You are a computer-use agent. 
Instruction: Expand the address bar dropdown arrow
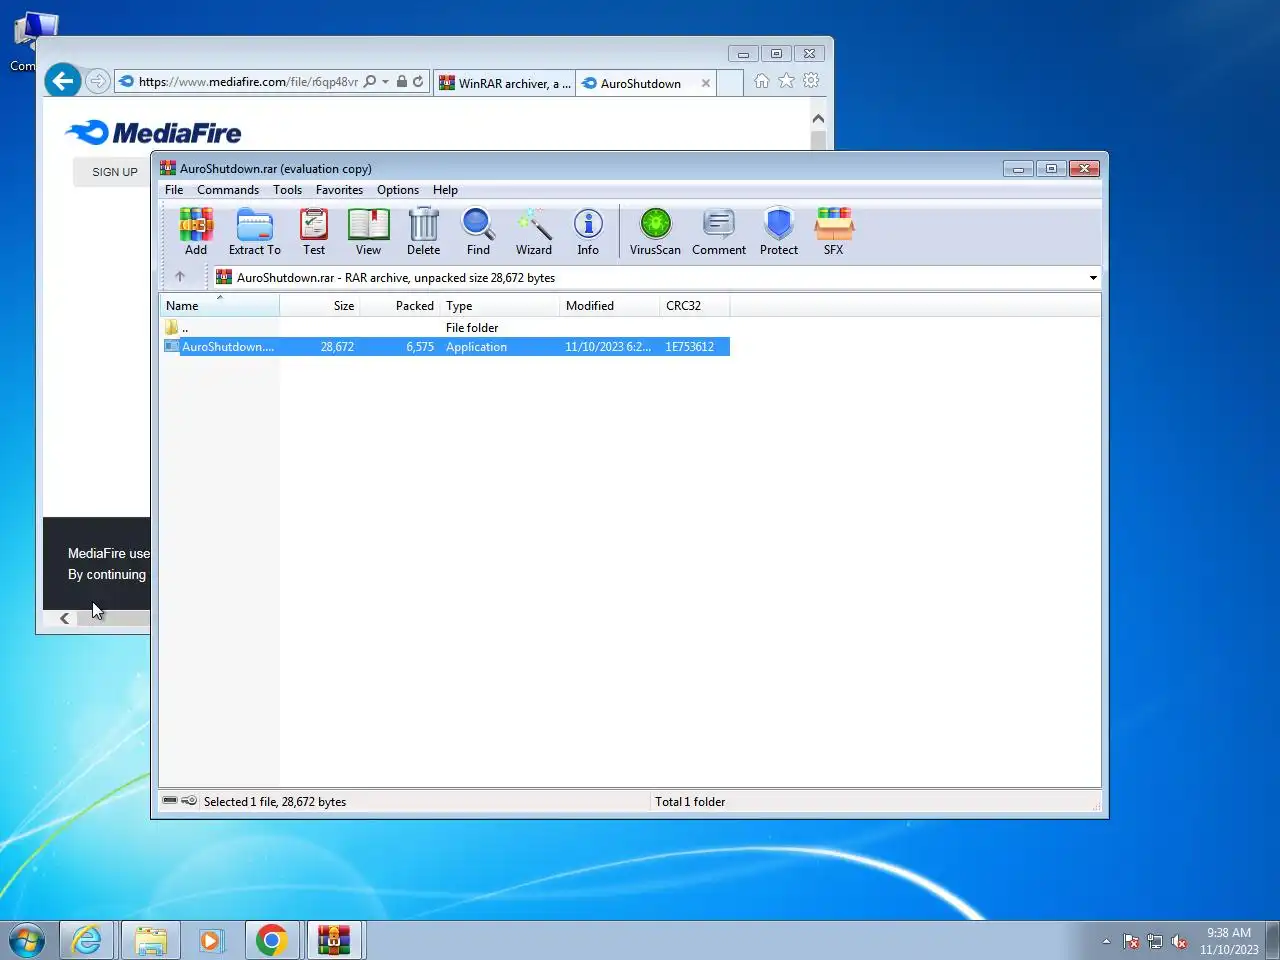pos(386,82)
